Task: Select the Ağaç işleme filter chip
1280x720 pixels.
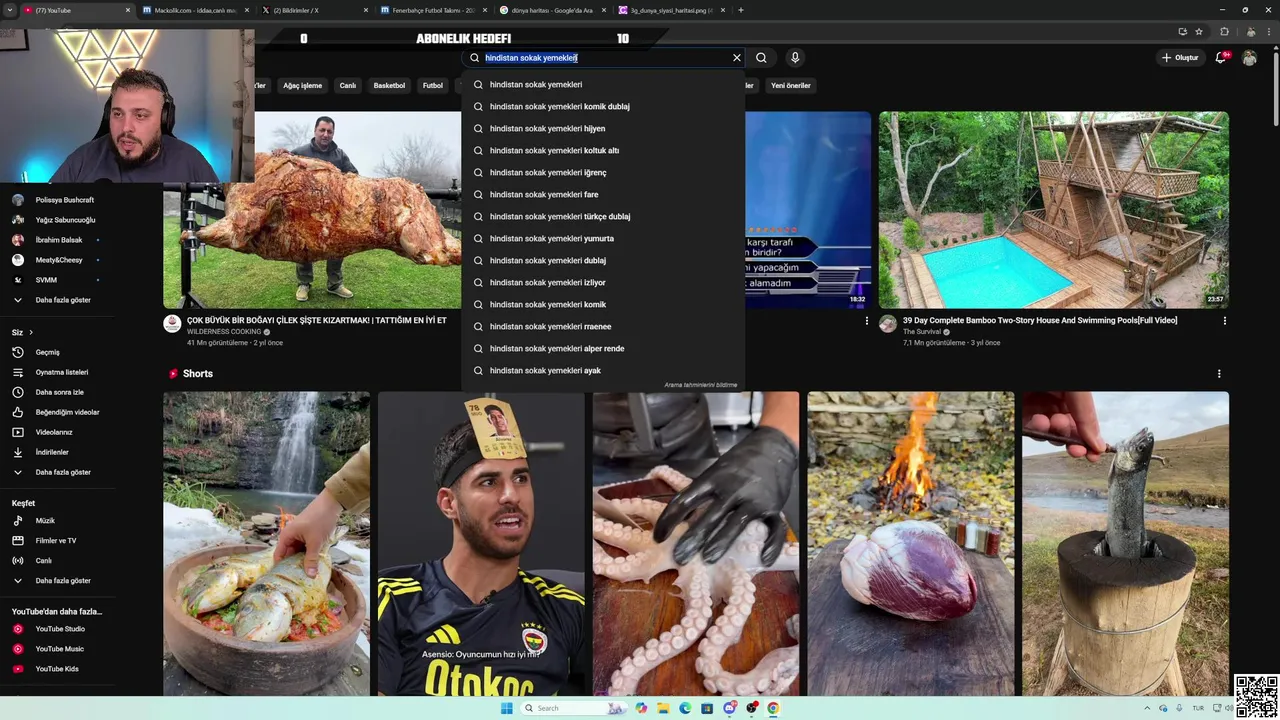Action: point(302,86)
